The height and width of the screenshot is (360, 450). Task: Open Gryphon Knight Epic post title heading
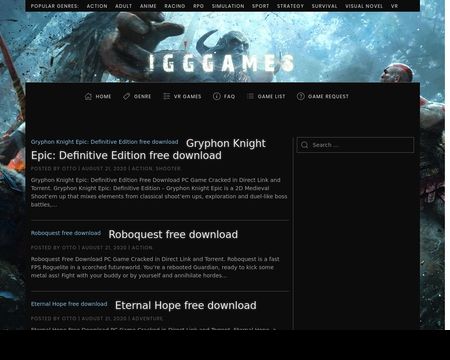click(148, 149)
